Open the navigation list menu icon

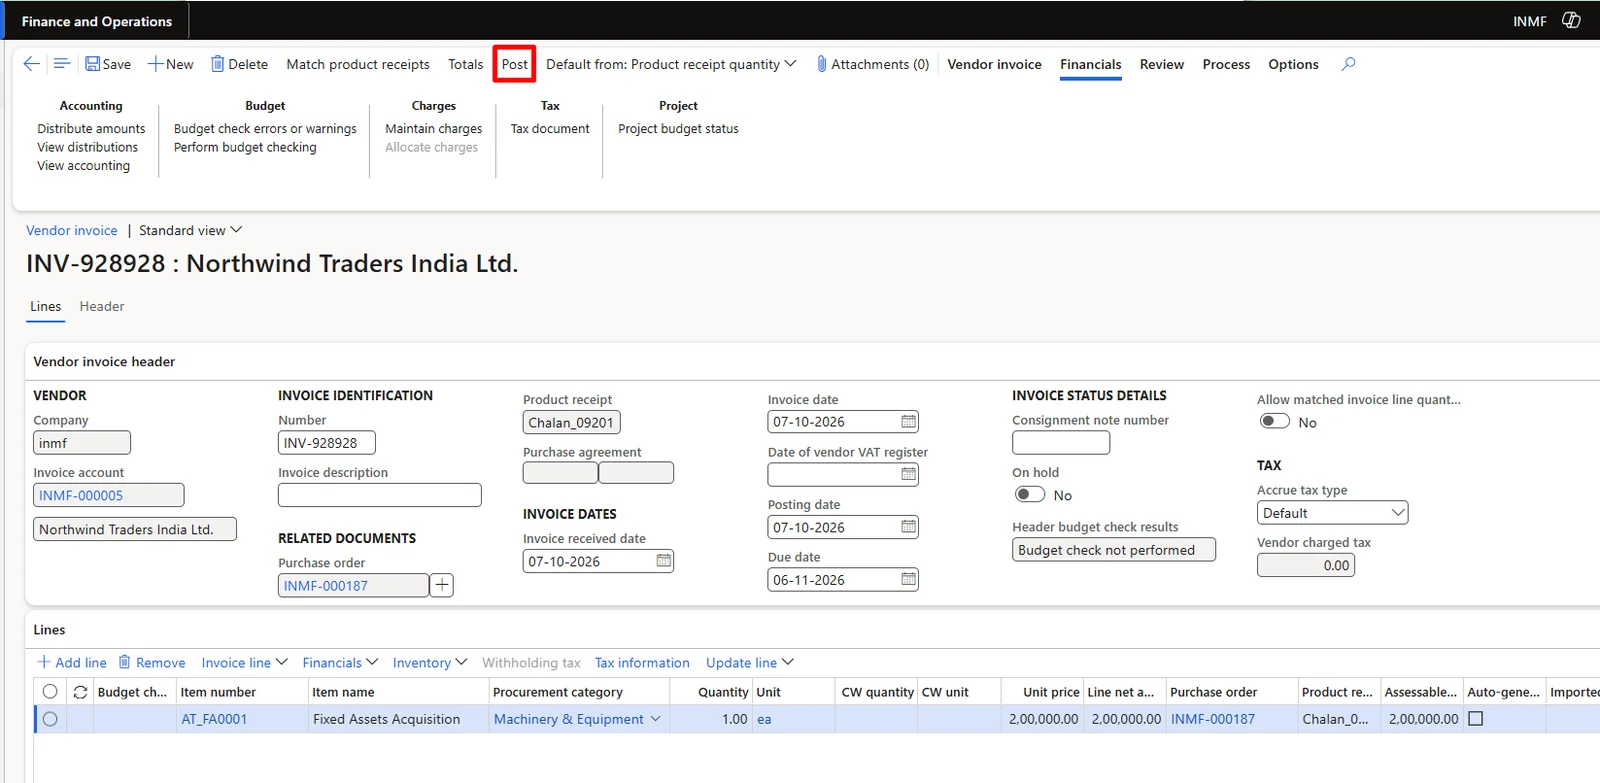[62, 64]
